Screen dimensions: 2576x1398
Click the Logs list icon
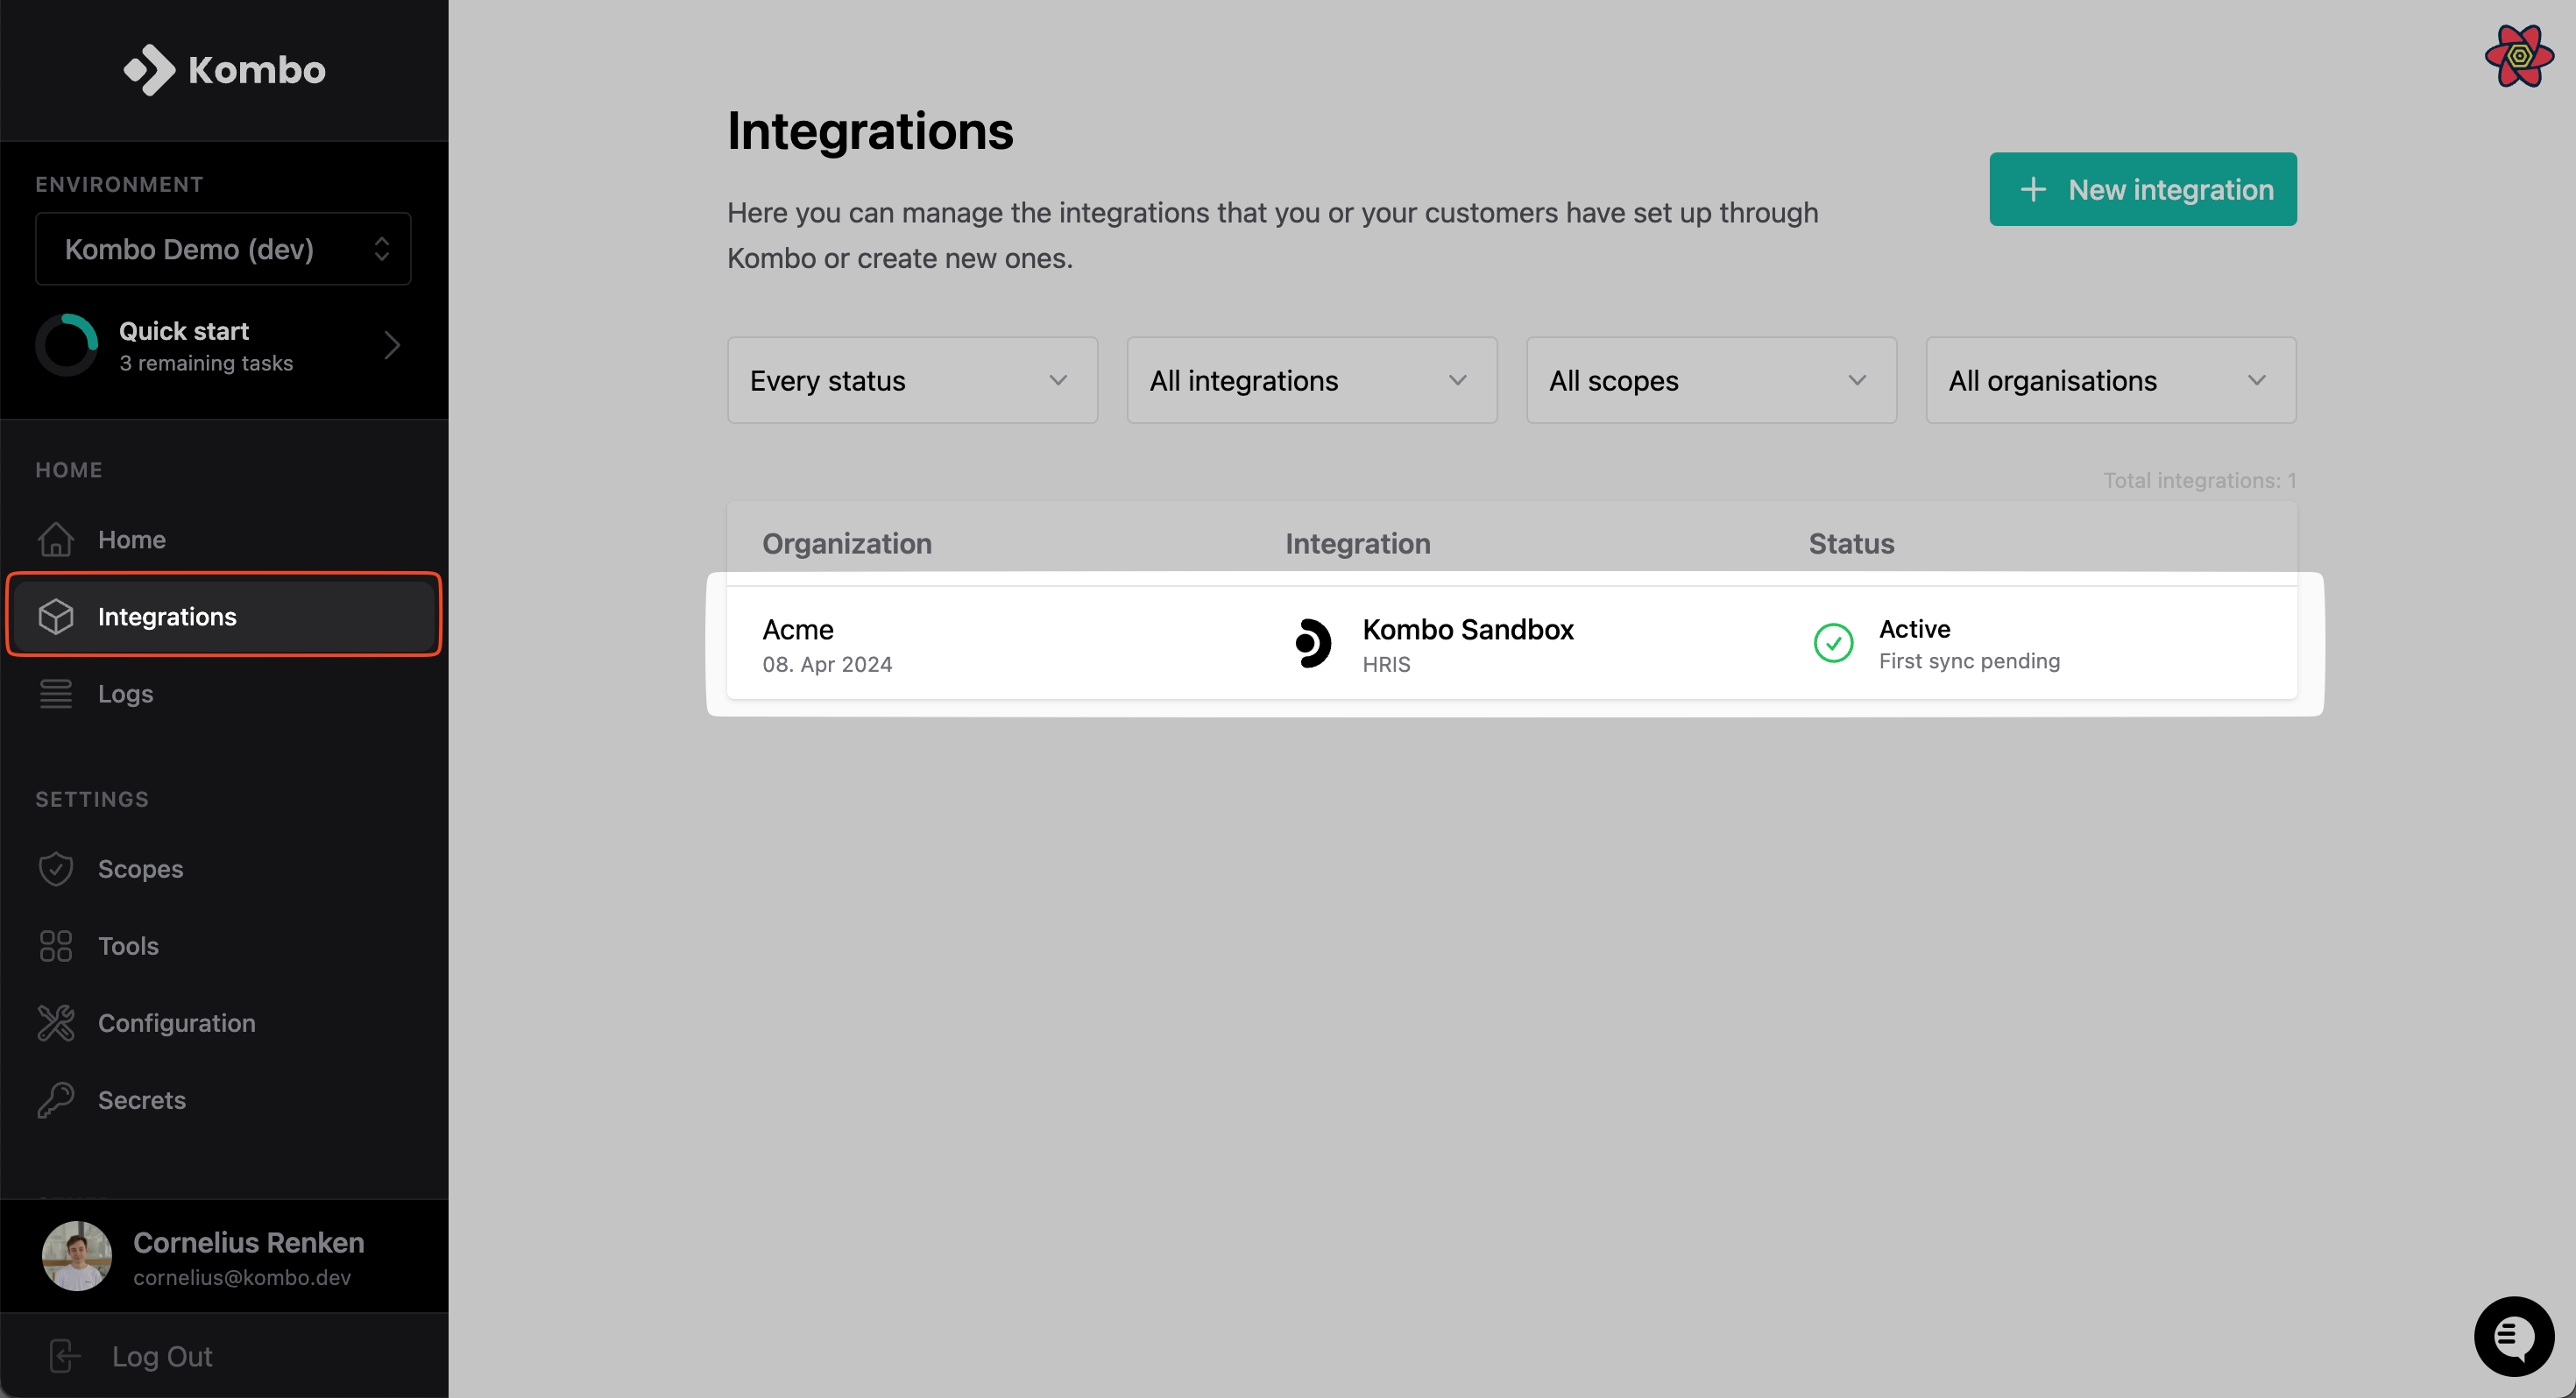pyautogui.click(x=56, y=693)
